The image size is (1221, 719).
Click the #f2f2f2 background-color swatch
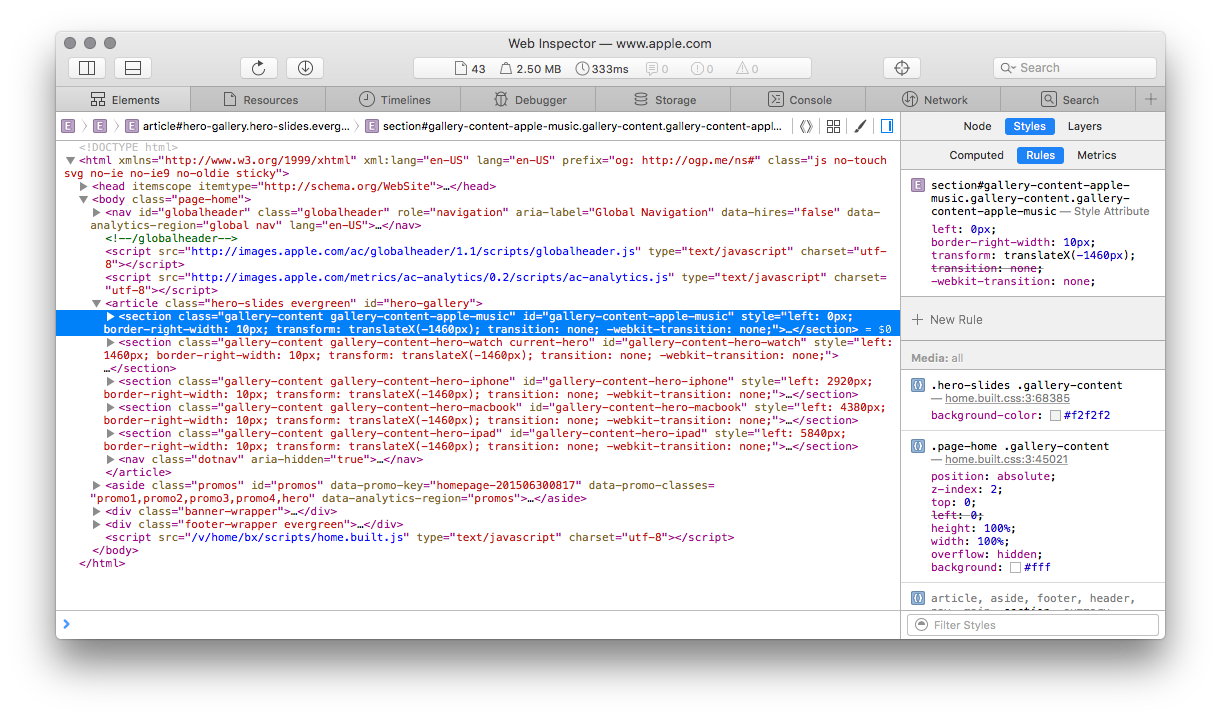click(1055, 415)
